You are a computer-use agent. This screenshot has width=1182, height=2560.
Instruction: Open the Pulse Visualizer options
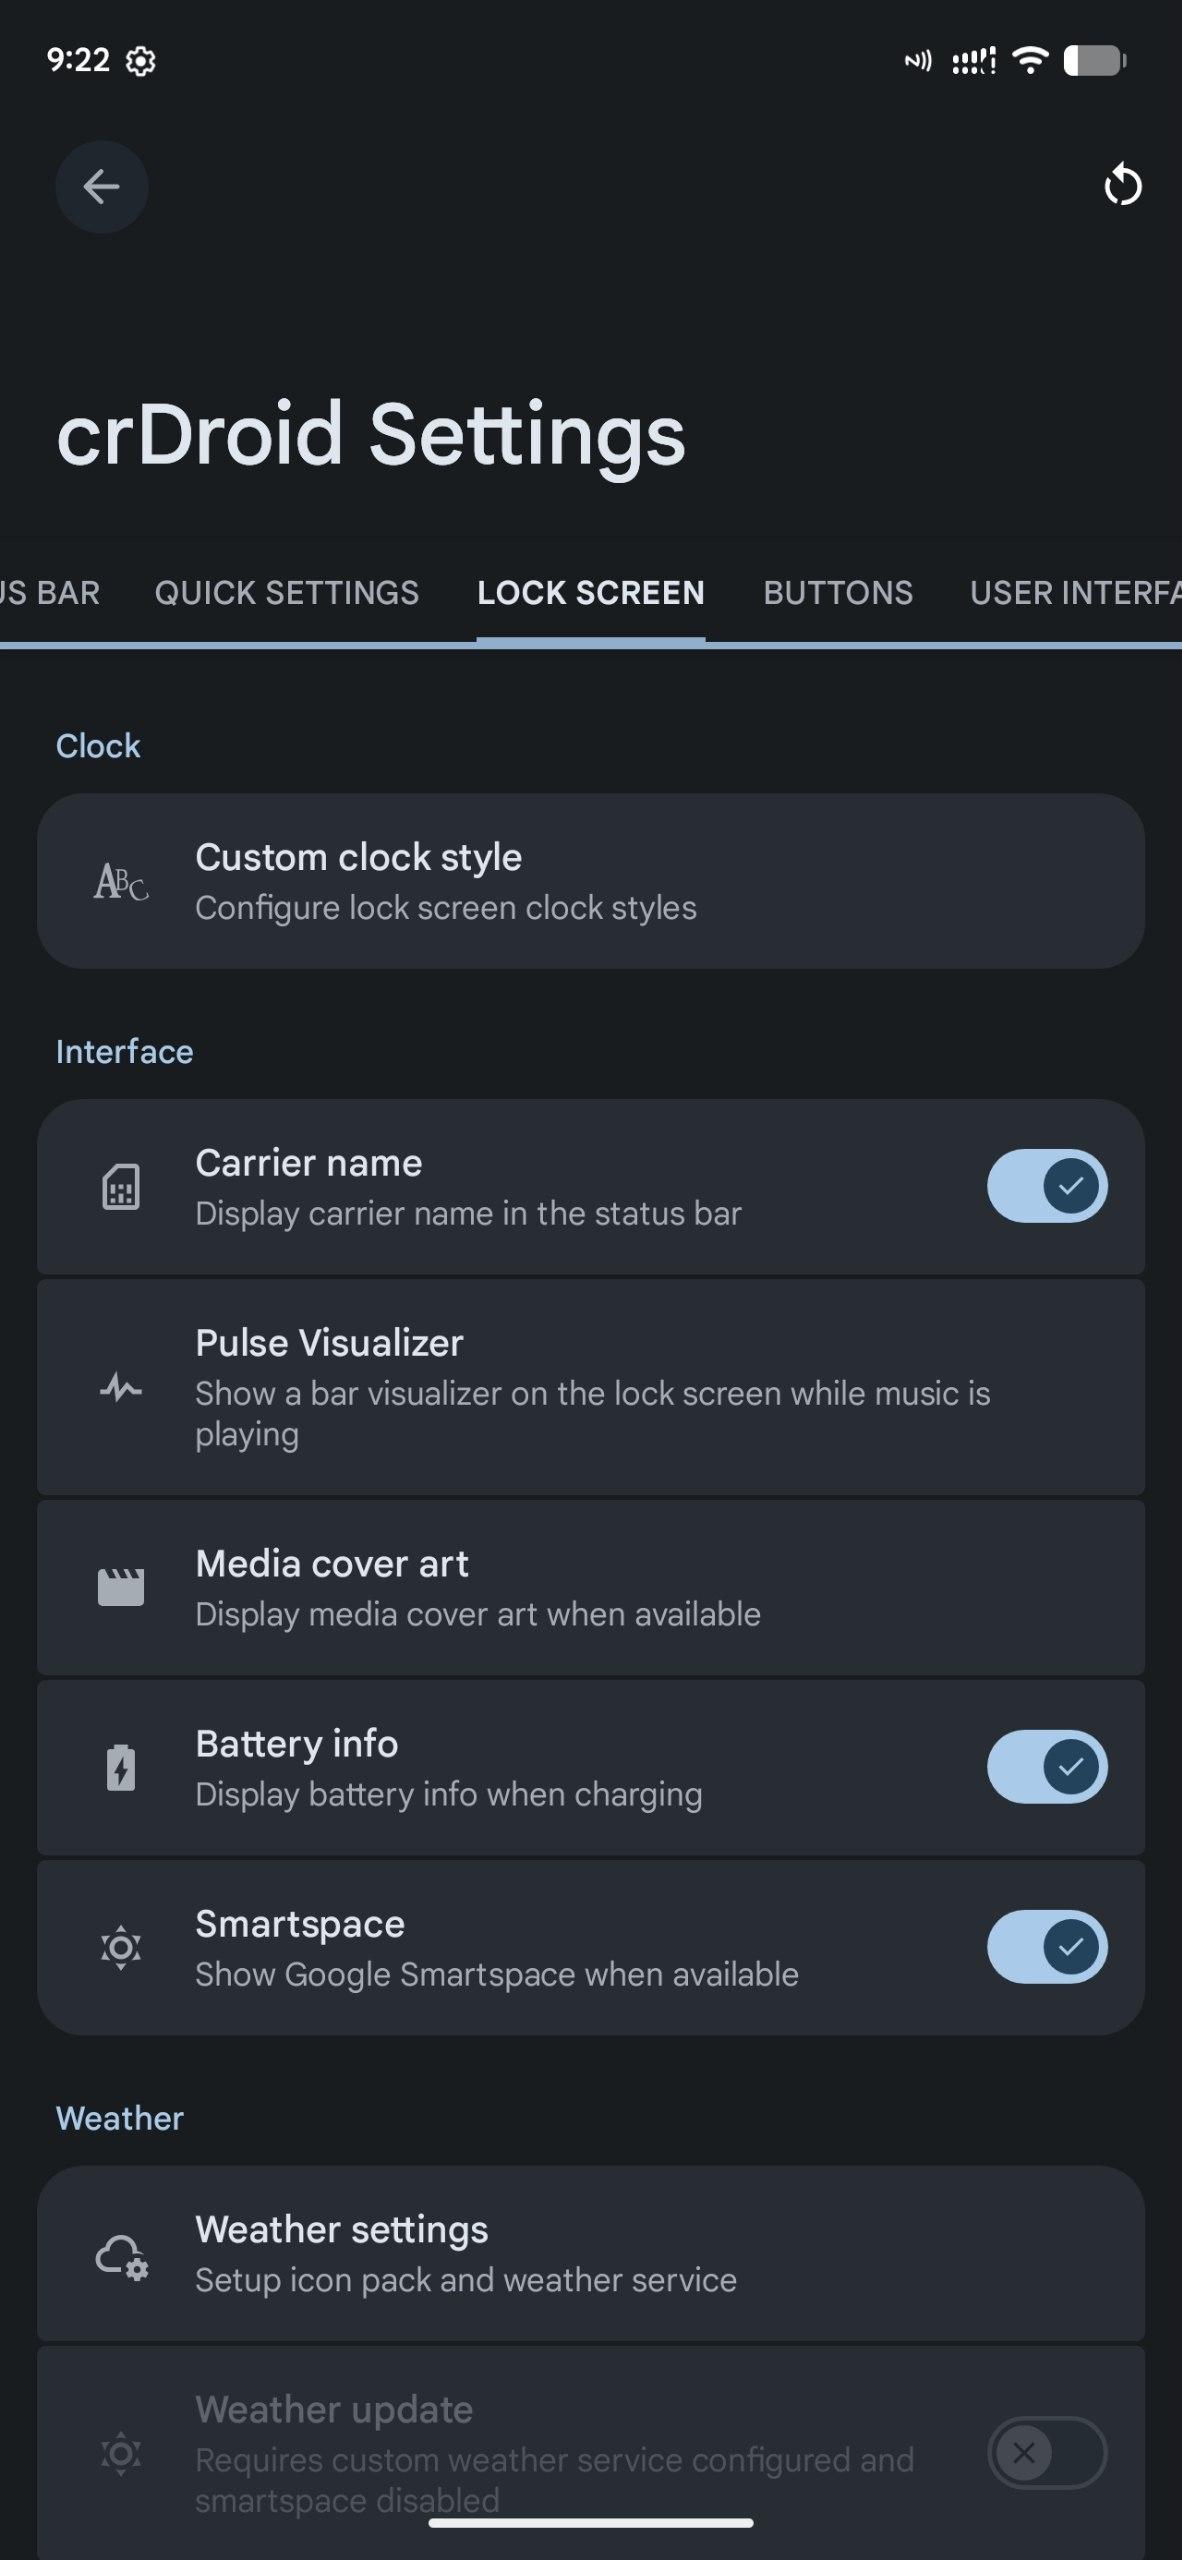590,1387
